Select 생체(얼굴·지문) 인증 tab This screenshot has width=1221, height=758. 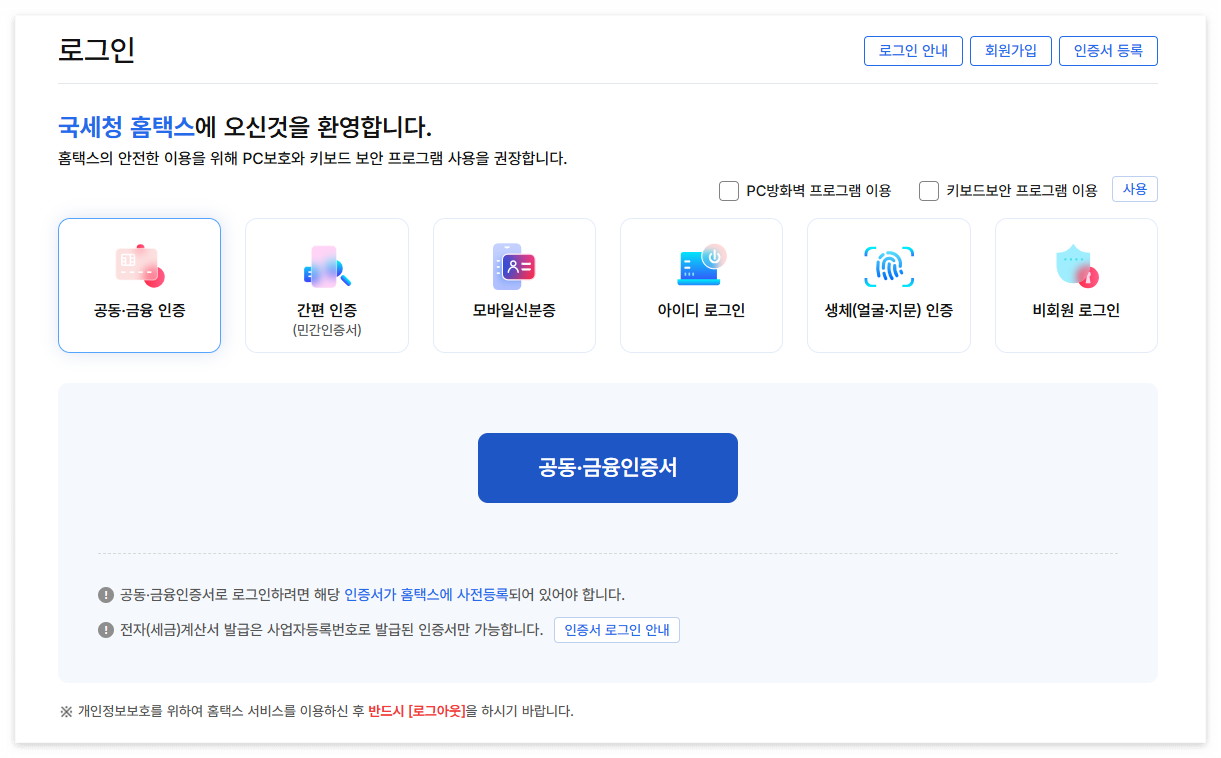tap(889, 285)
